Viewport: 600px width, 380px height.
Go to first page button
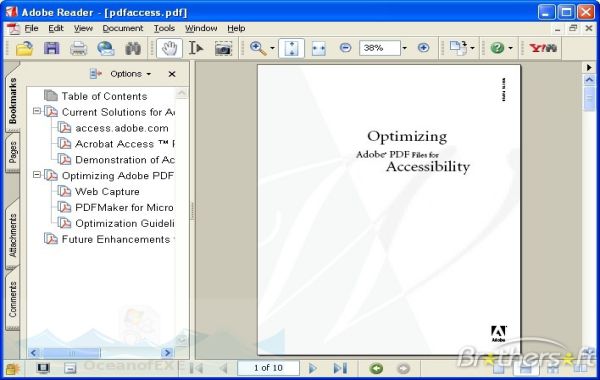tap(196, 368)
